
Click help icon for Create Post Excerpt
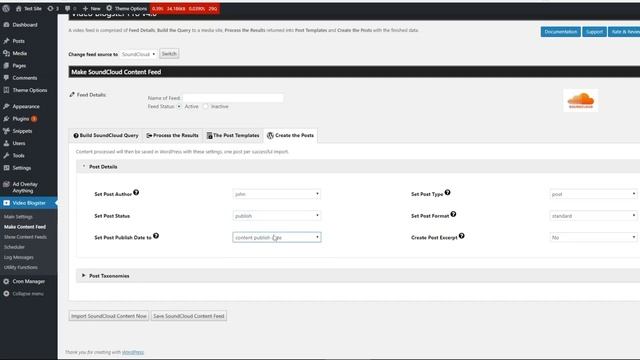click(461, 236)
